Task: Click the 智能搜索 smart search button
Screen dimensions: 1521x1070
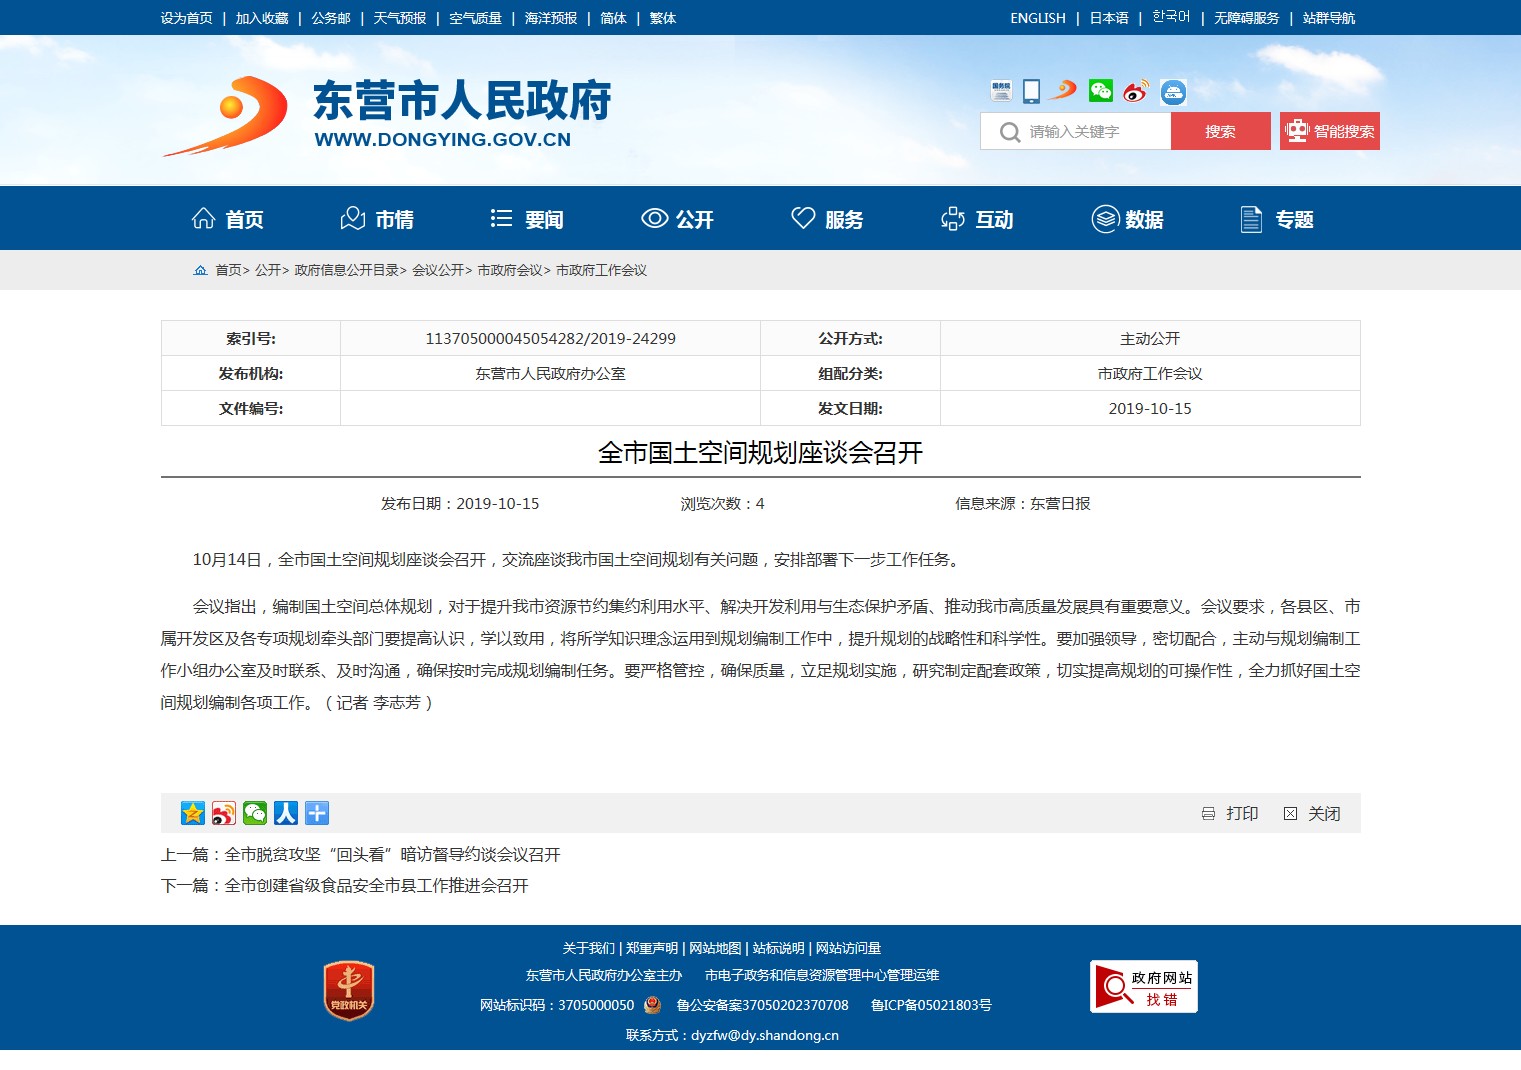Action: point(1329,131)
